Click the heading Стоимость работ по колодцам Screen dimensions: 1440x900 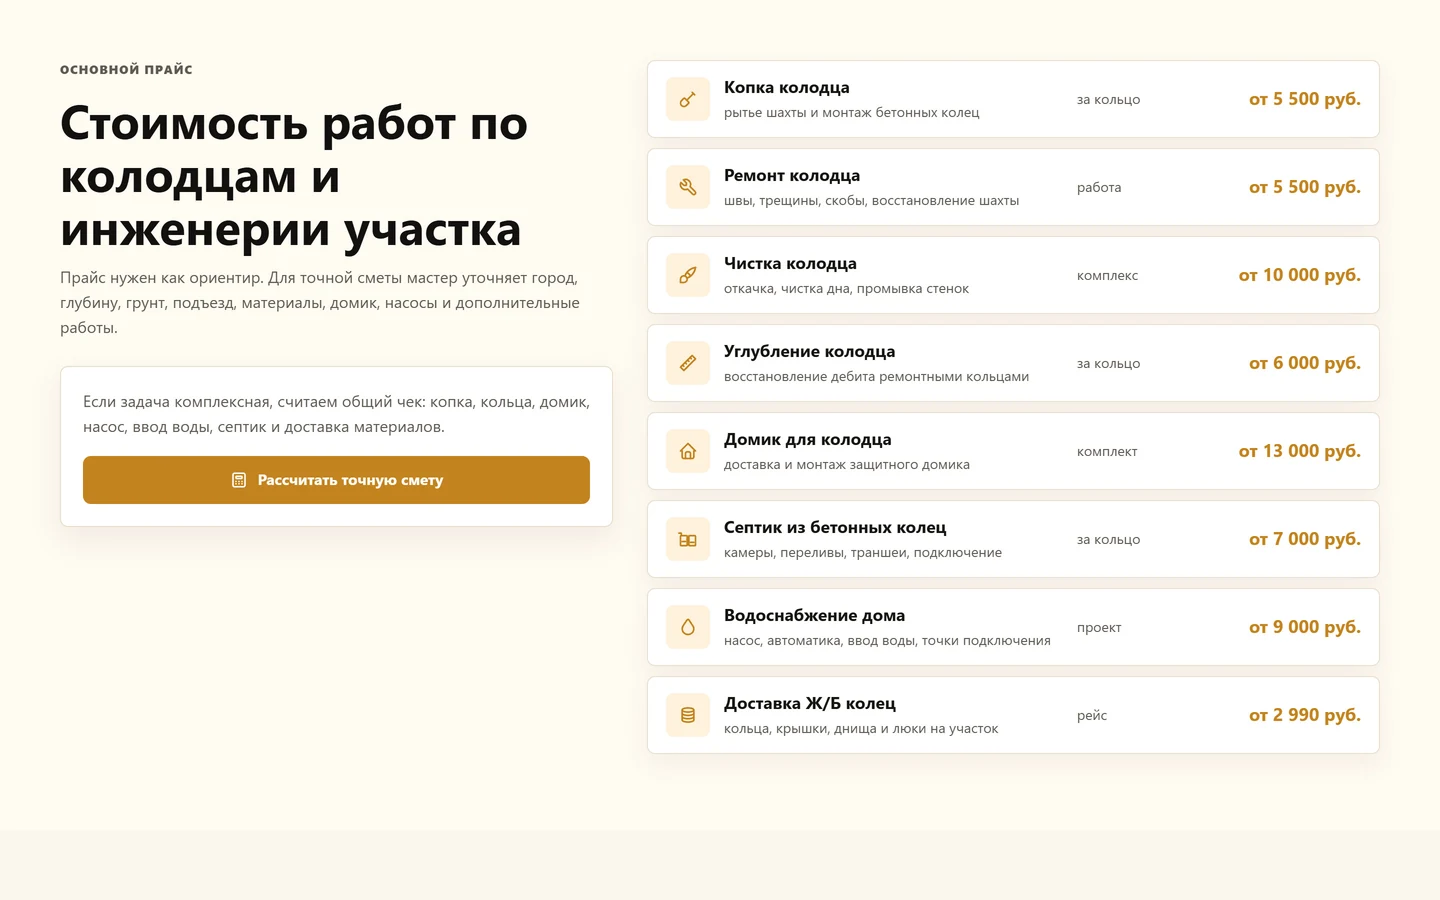[294, 176]
